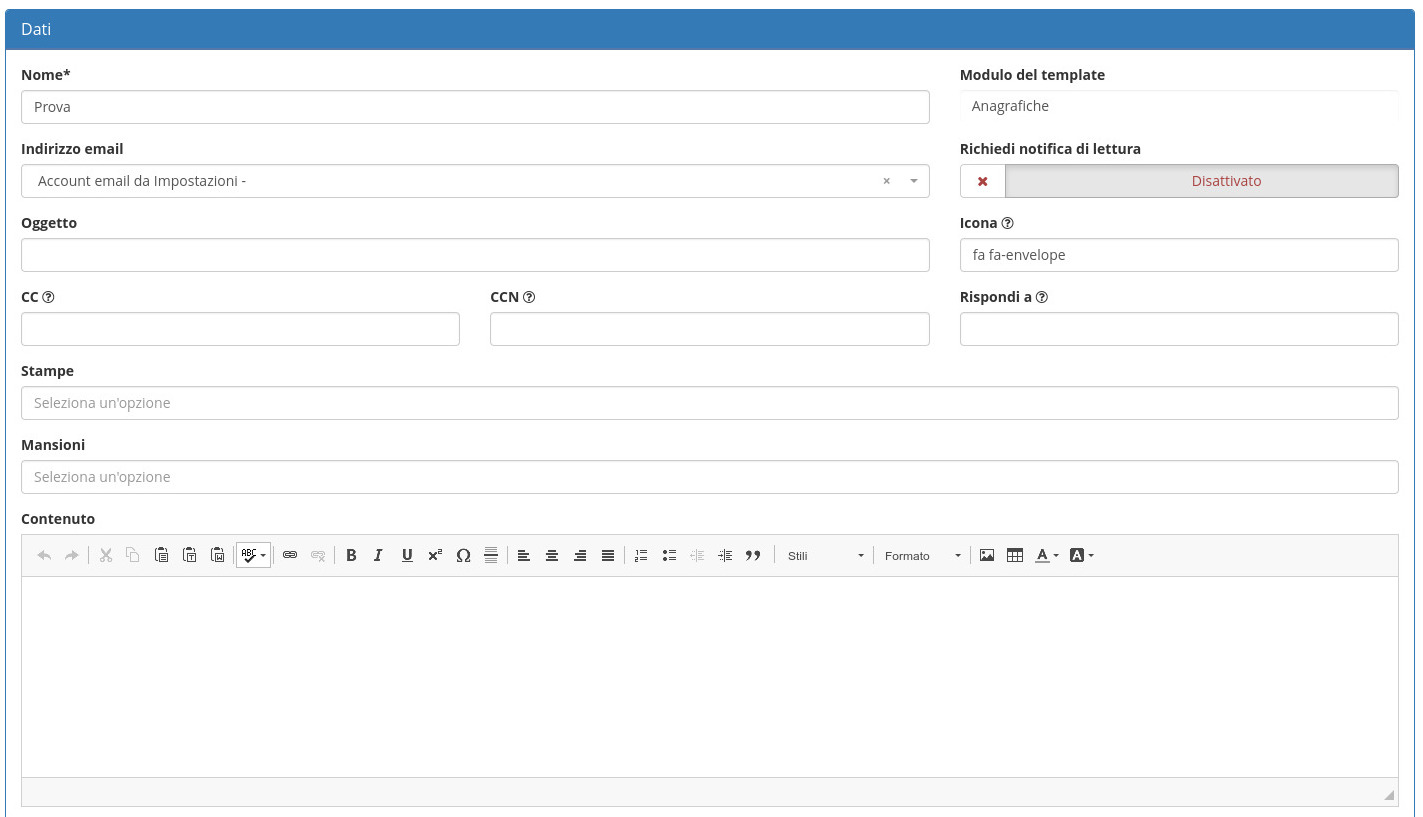Image resolution: width=1423 pixels, height=817 pixels.
Task: Expand the Stili styles dropdown
Action: point(825,555)
